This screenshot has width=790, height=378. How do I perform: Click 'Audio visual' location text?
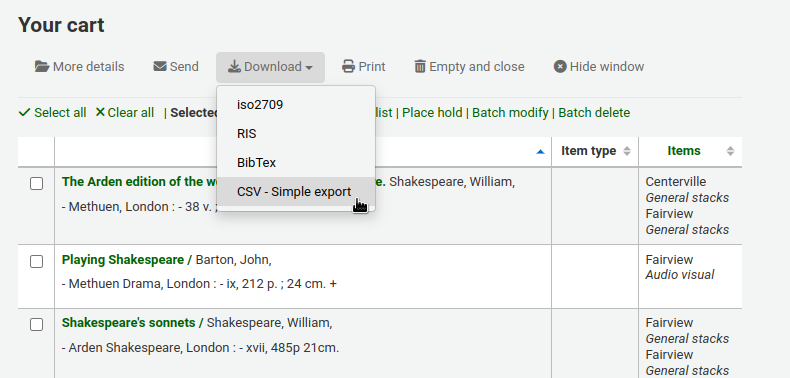(x=680, y=275)
